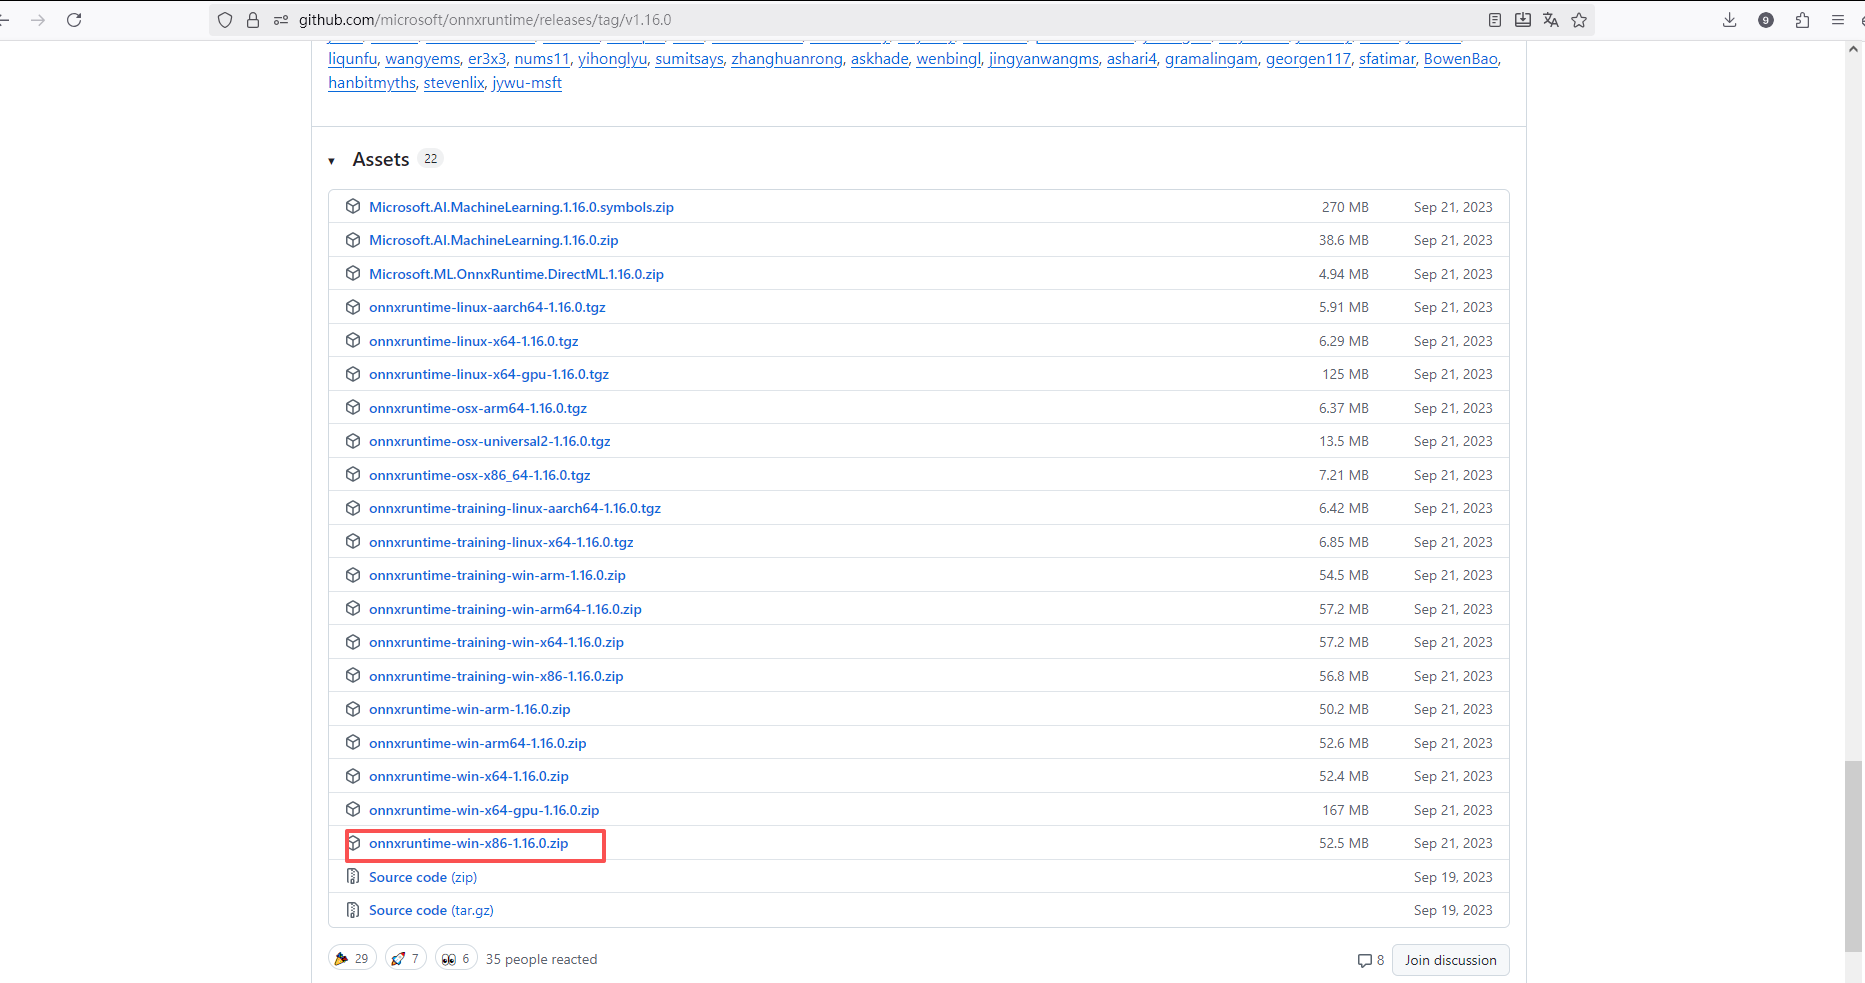Download Microsoft.AI.MachineLearning.1.16.0.zip

click(493, 240)
